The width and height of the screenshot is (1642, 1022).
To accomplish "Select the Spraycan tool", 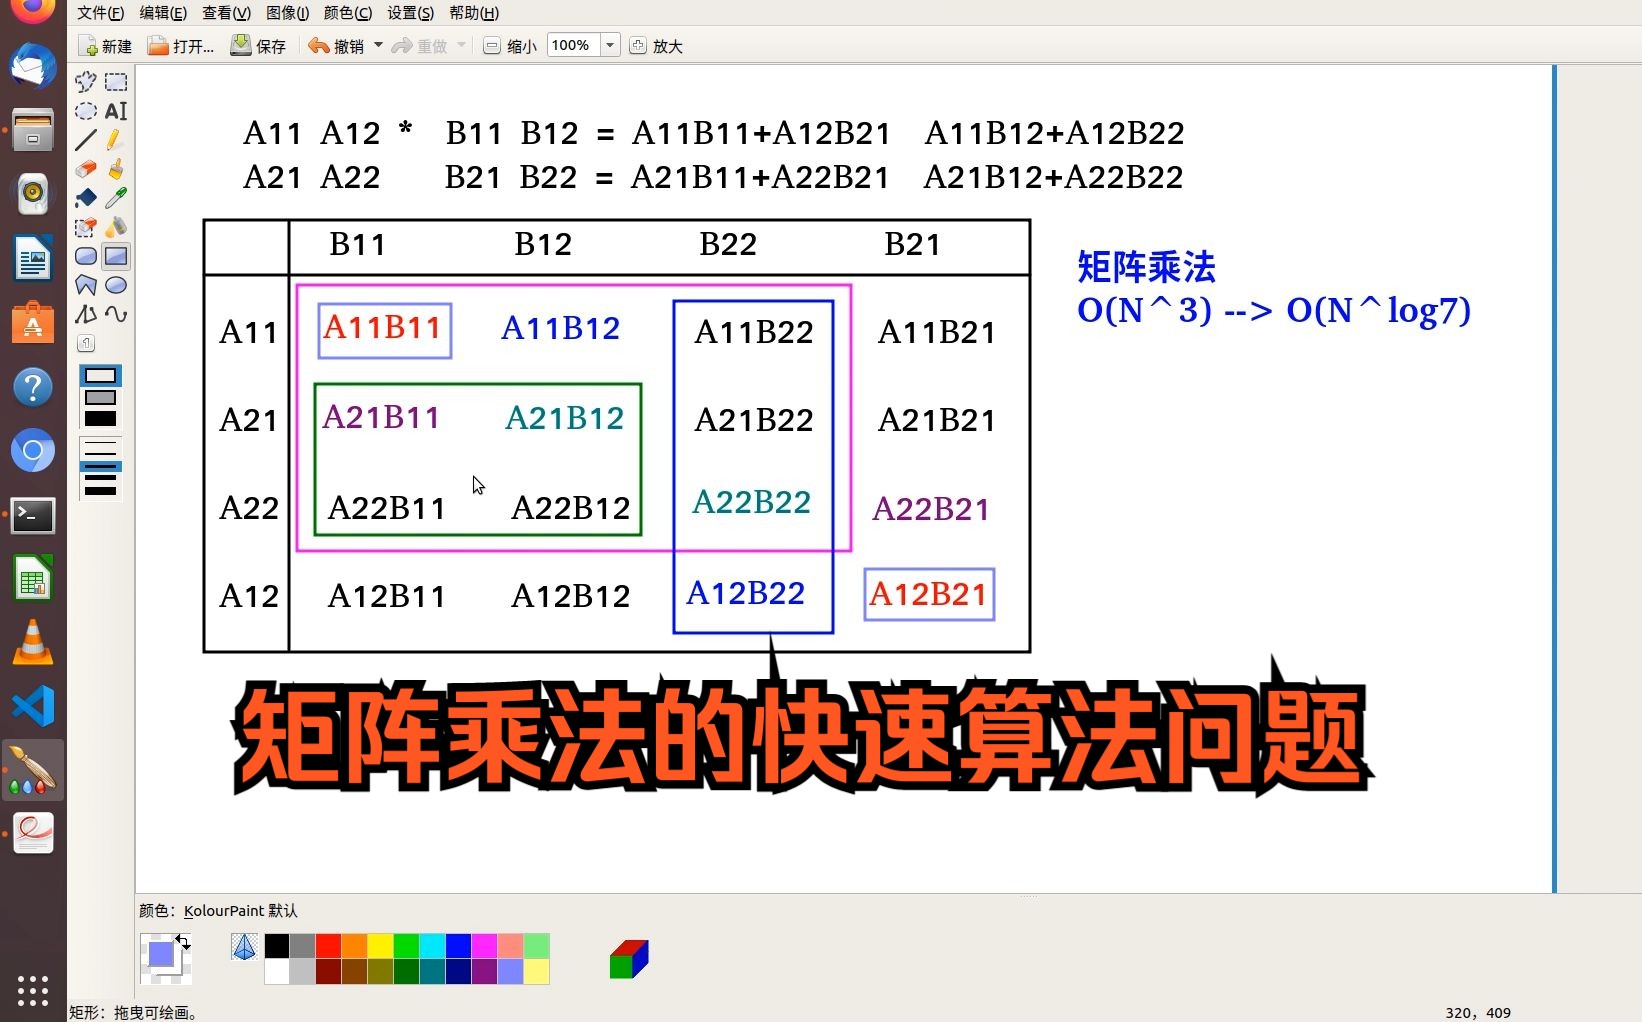I will click(x=116, y=227).
